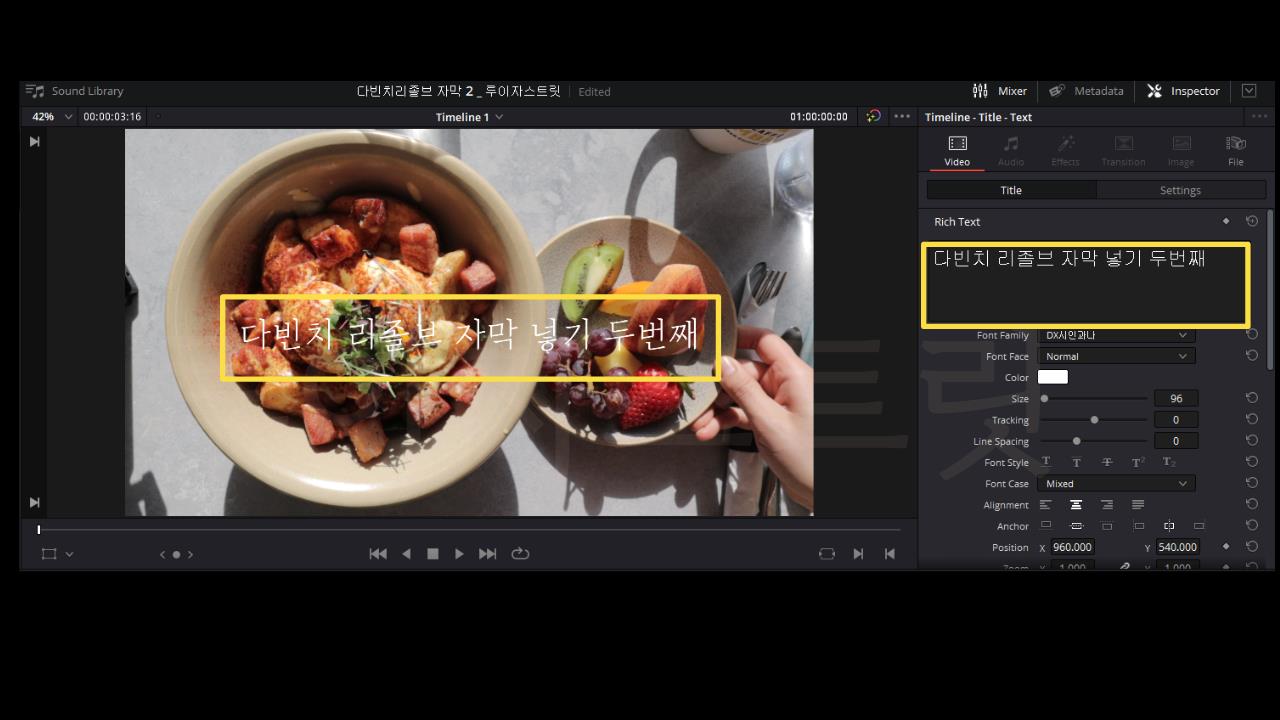The width and height of the screenshot is (1280, 720).
Task: Go to last frame
Action: click(x=488, y=553)
